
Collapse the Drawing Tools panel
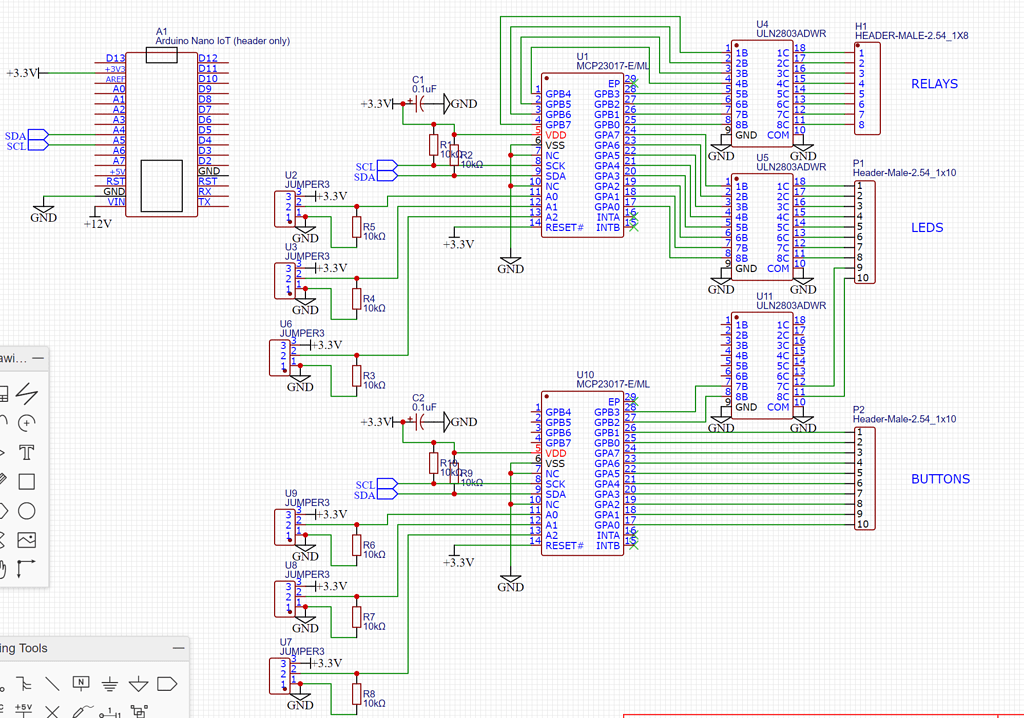(37, 357)
